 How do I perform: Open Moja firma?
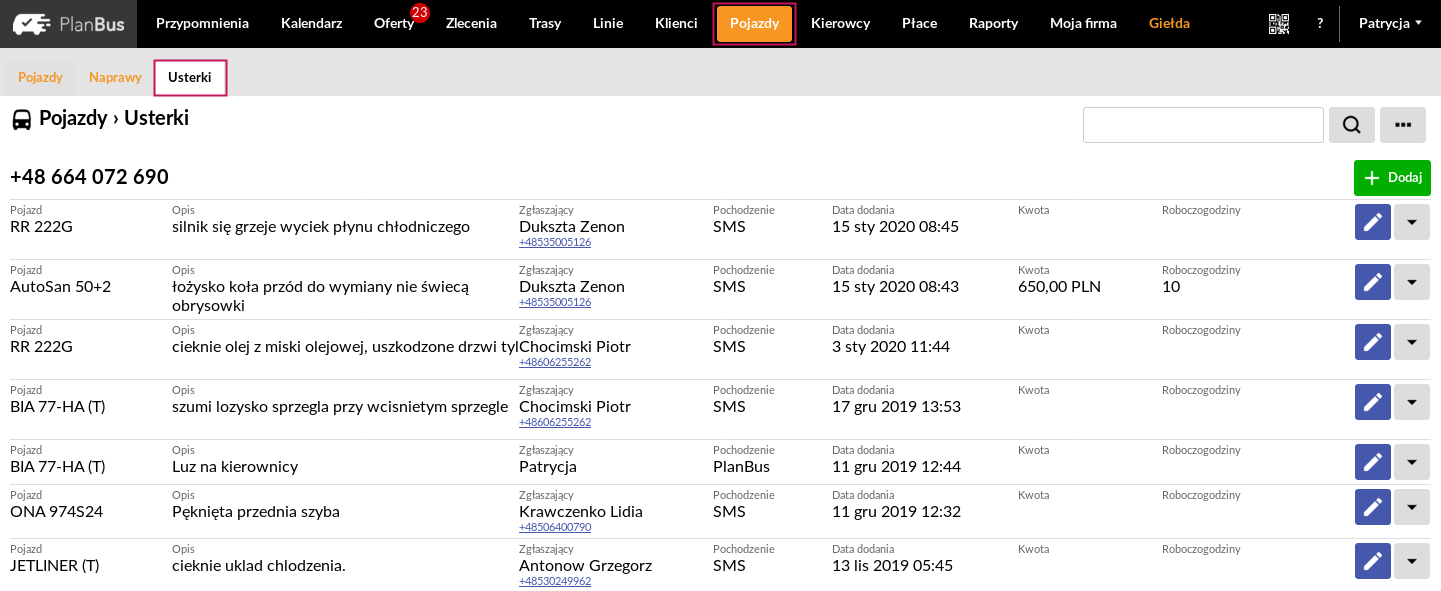1083,23
